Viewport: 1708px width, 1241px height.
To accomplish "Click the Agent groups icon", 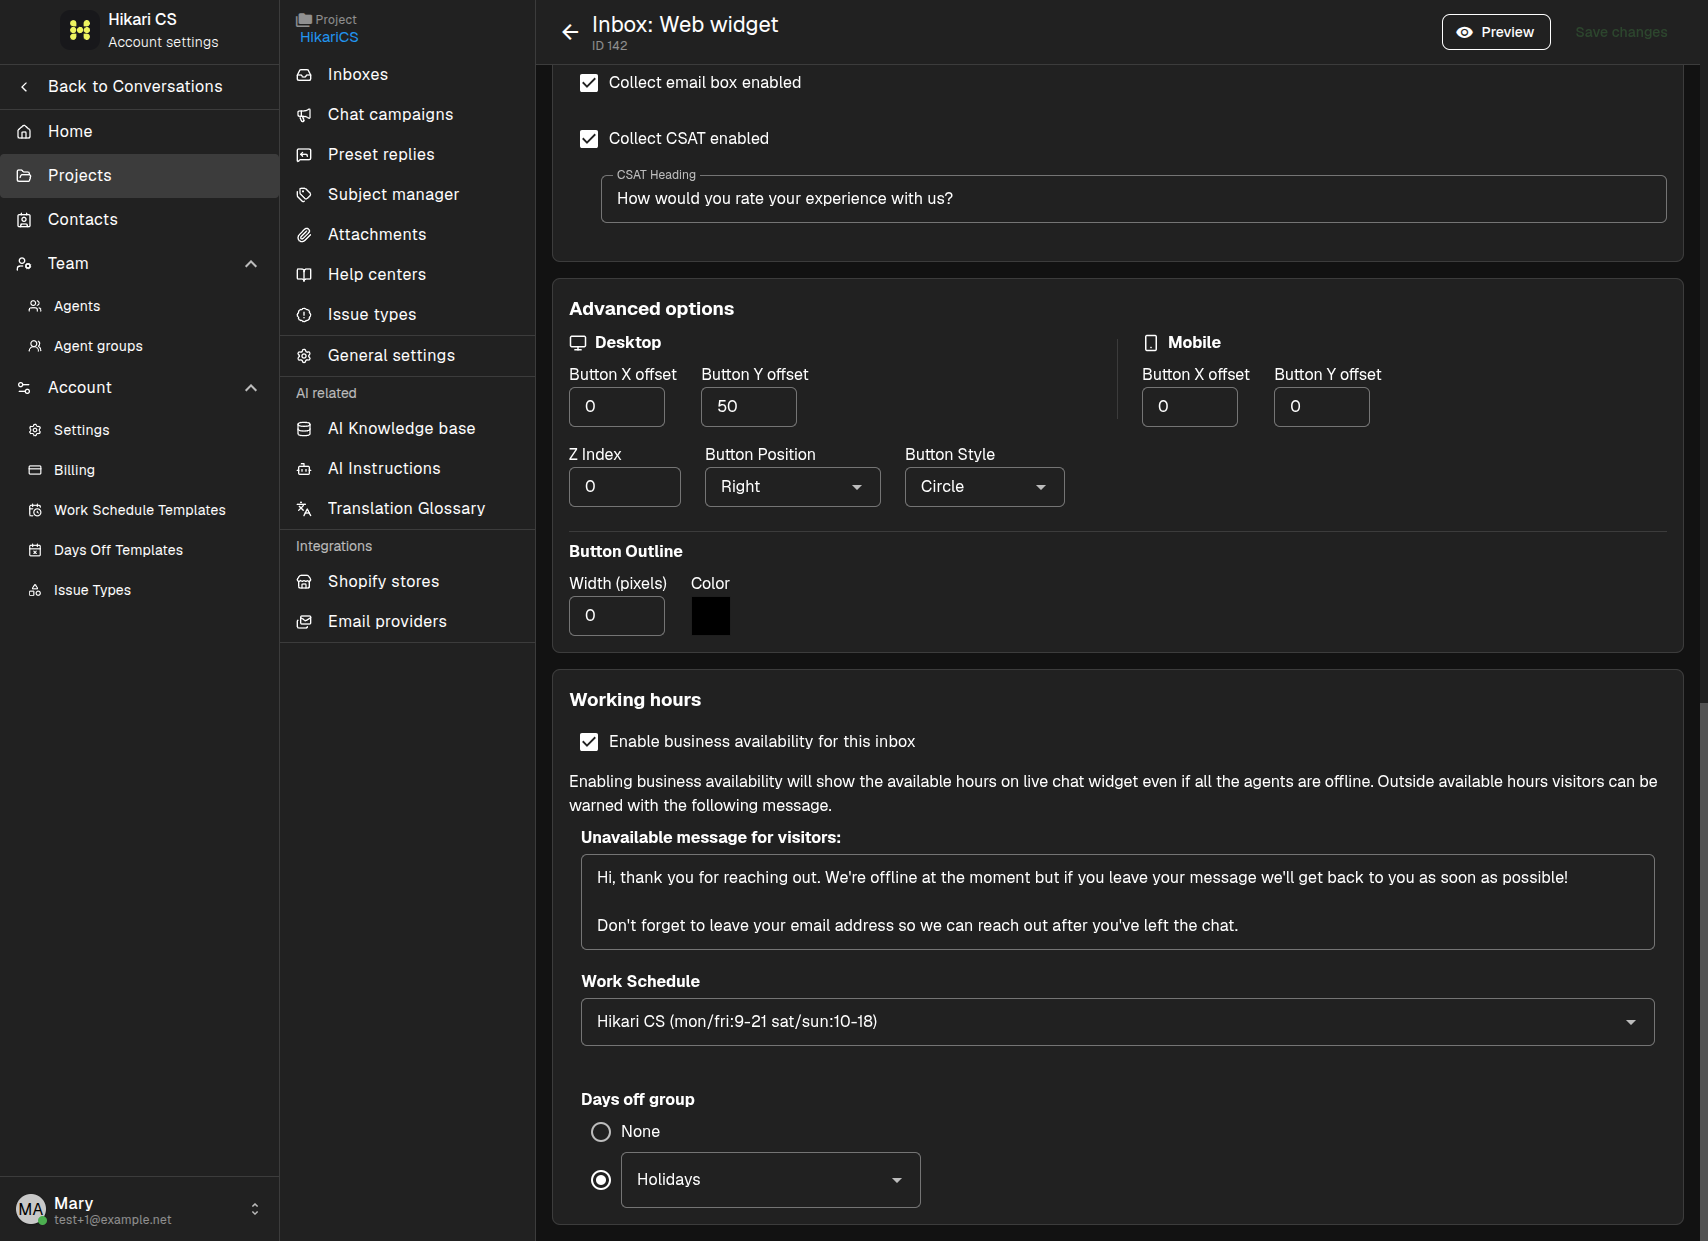I will pyautogui.click(x=35, y=346).
